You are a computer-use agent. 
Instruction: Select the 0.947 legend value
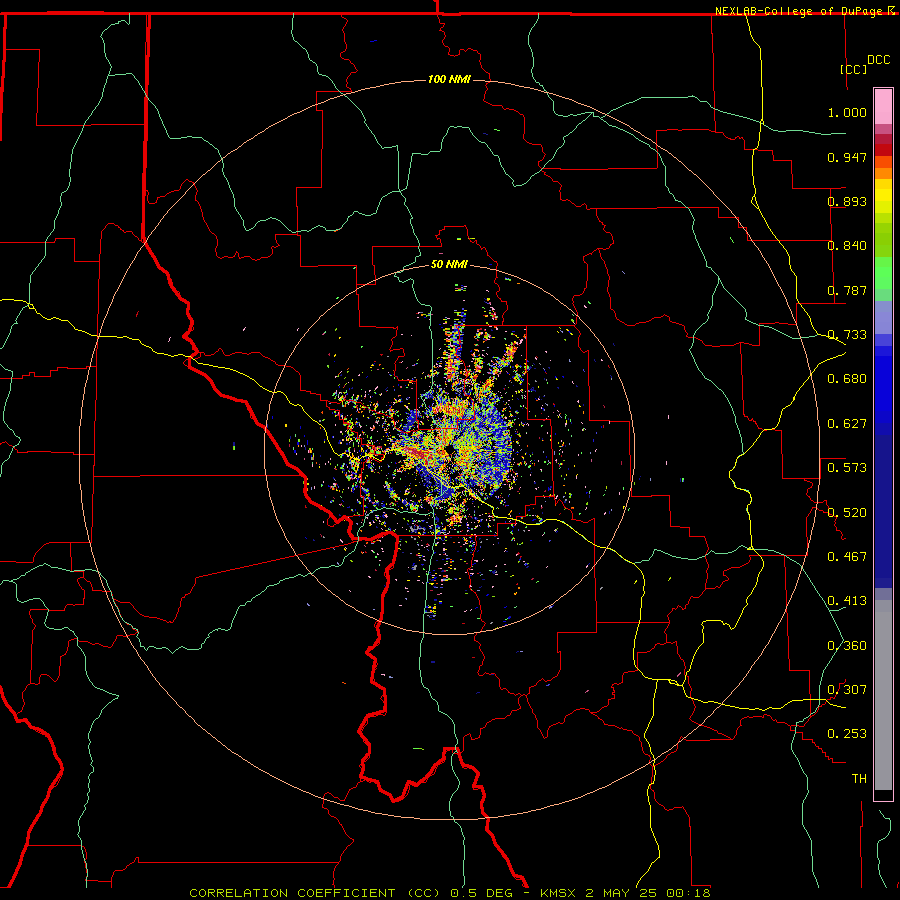tap(847, 157)
